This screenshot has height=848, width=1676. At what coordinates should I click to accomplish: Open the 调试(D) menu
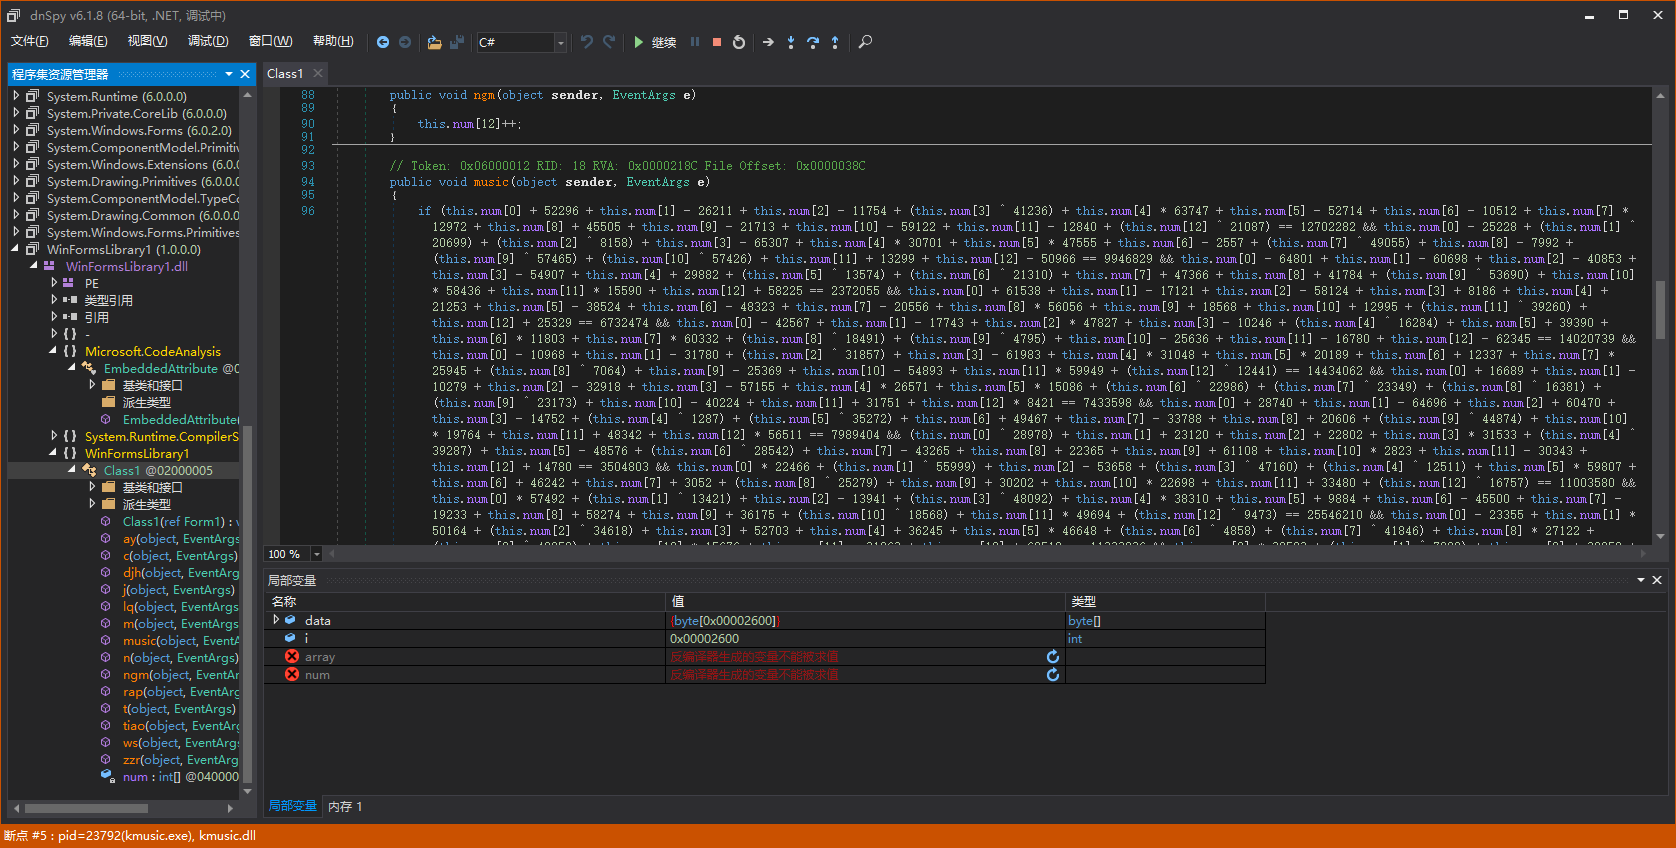pos(207,41)
